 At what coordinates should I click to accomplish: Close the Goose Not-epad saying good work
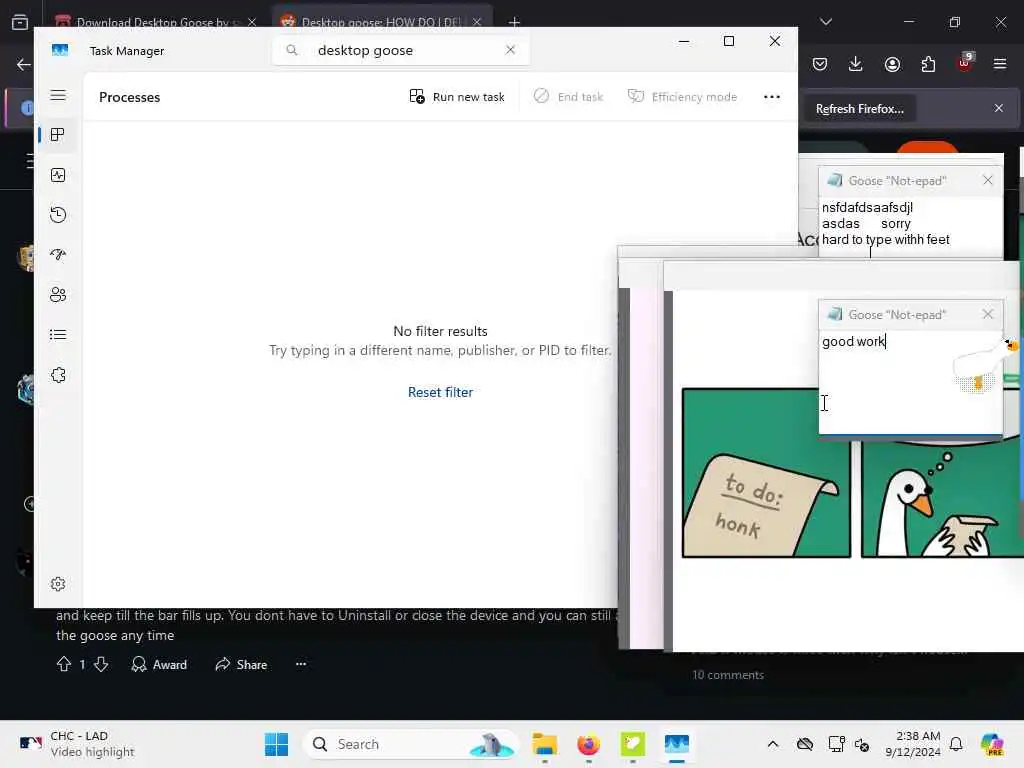pos(987,314)
